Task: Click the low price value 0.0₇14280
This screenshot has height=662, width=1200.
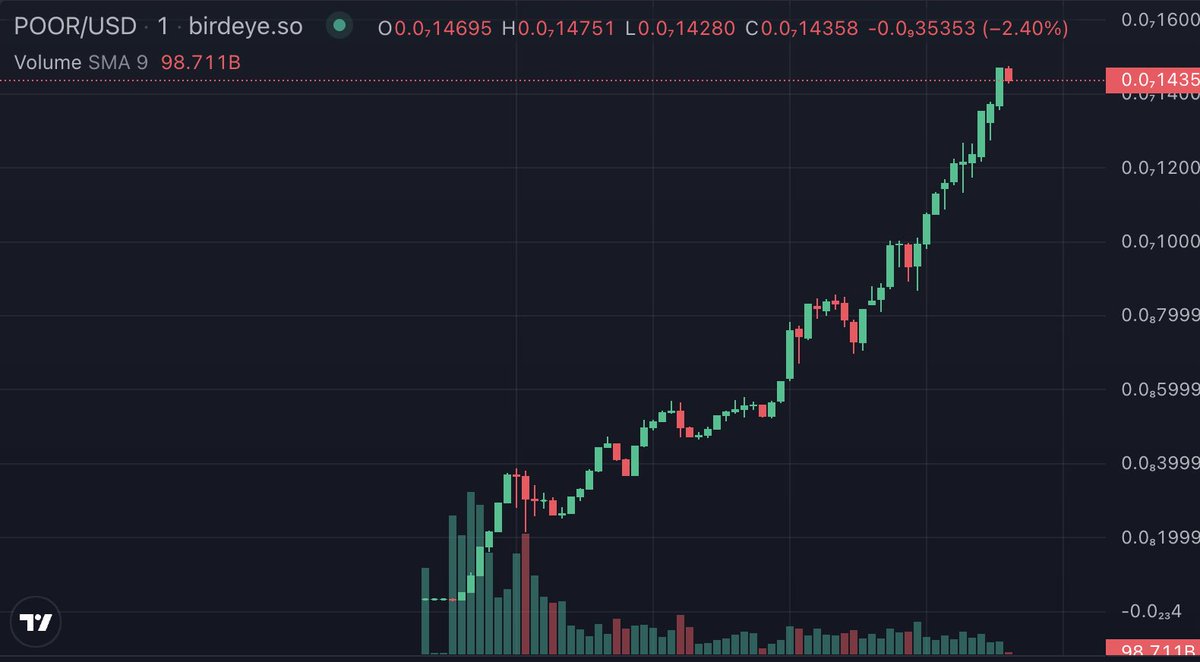Action: pyautogui.click(x=686, y=29)
